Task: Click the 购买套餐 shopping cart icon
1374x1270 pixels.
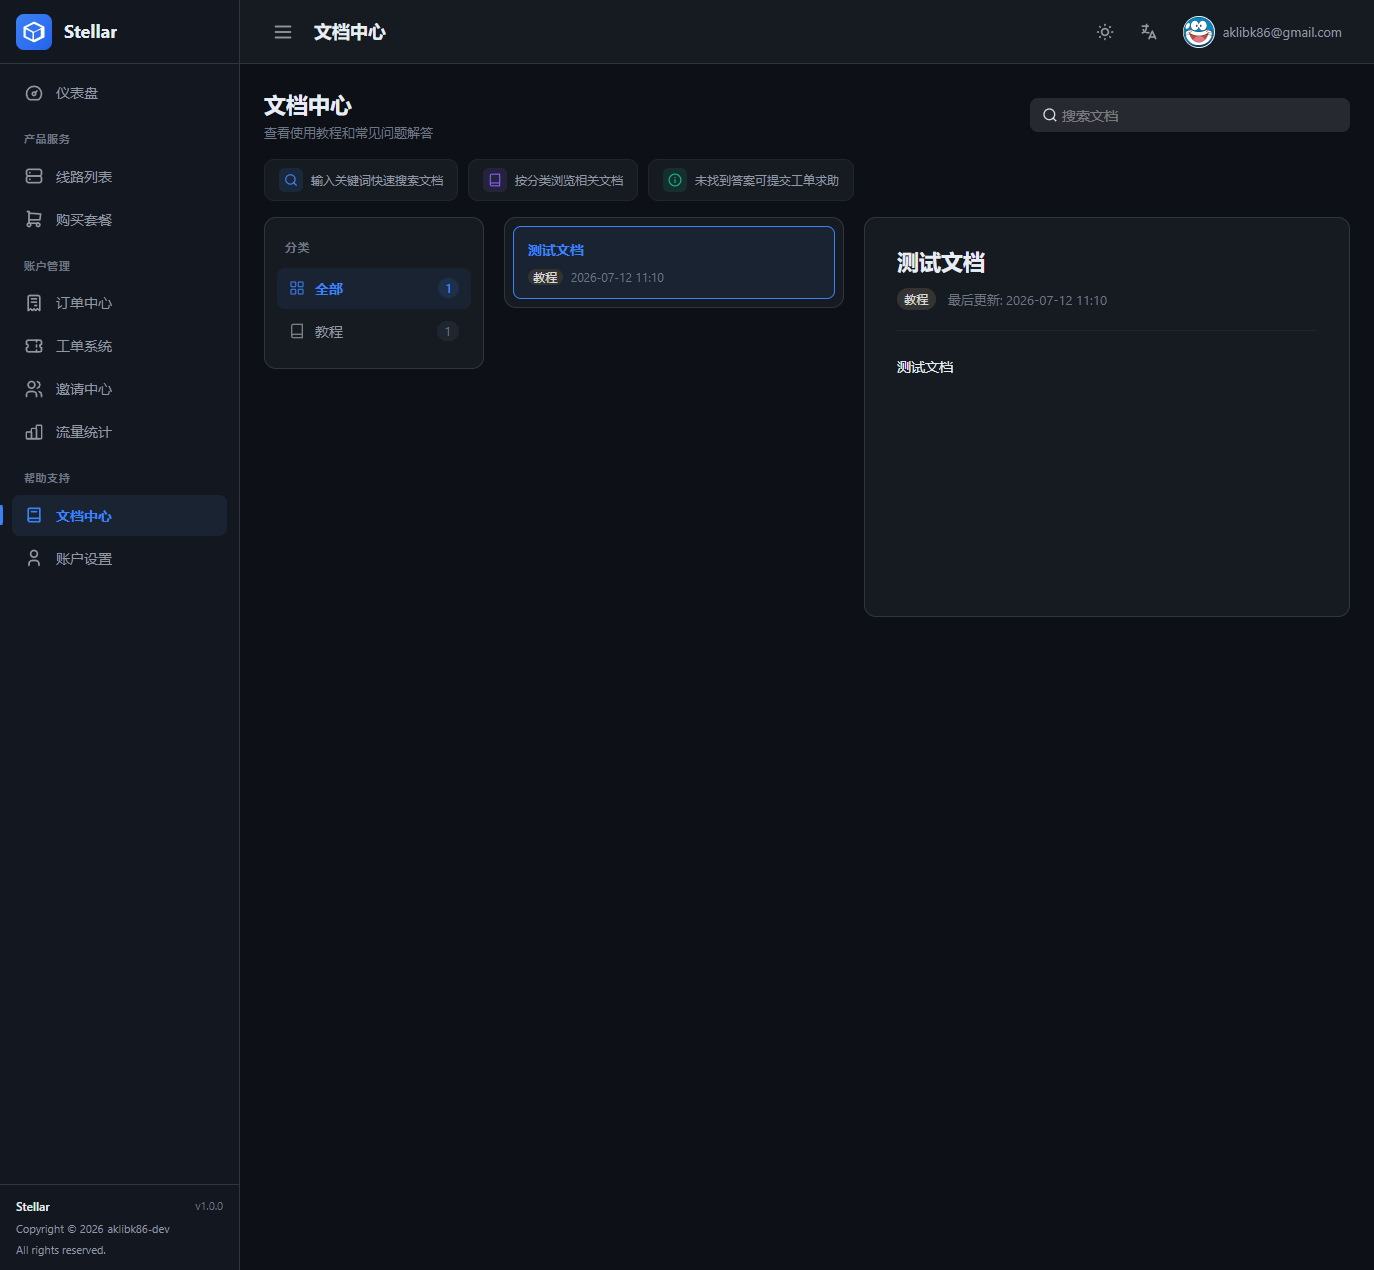Action: pyautogui.click(x=34, y=219)
